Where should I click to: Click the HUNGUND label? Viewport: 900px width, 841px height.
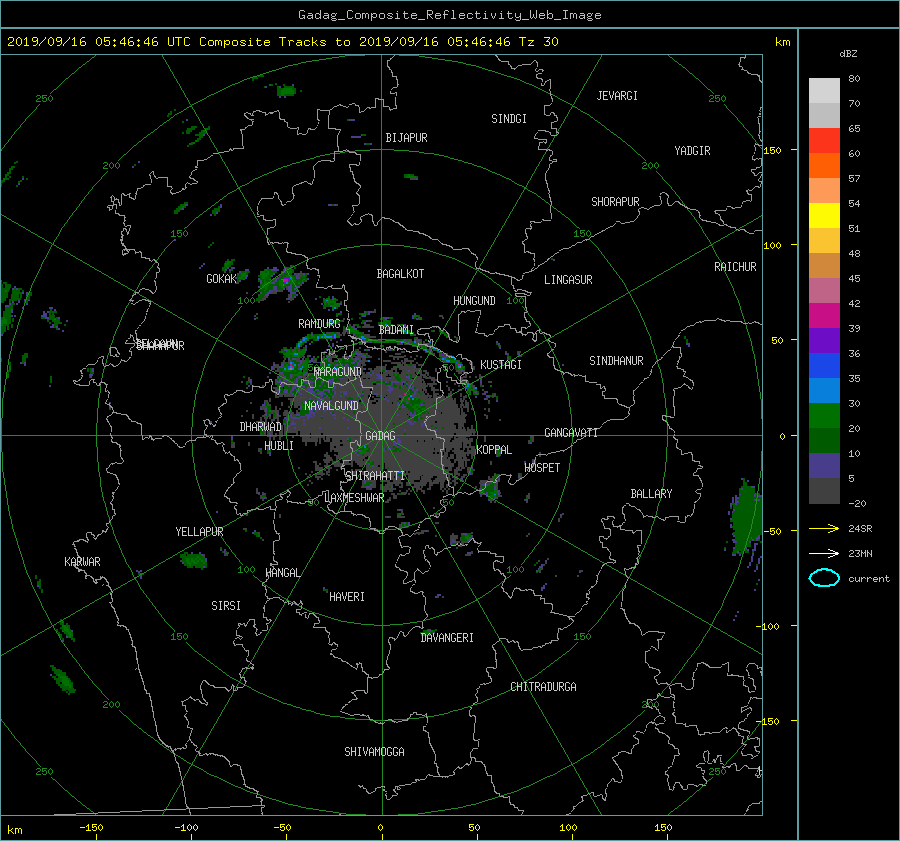(474, 300)
